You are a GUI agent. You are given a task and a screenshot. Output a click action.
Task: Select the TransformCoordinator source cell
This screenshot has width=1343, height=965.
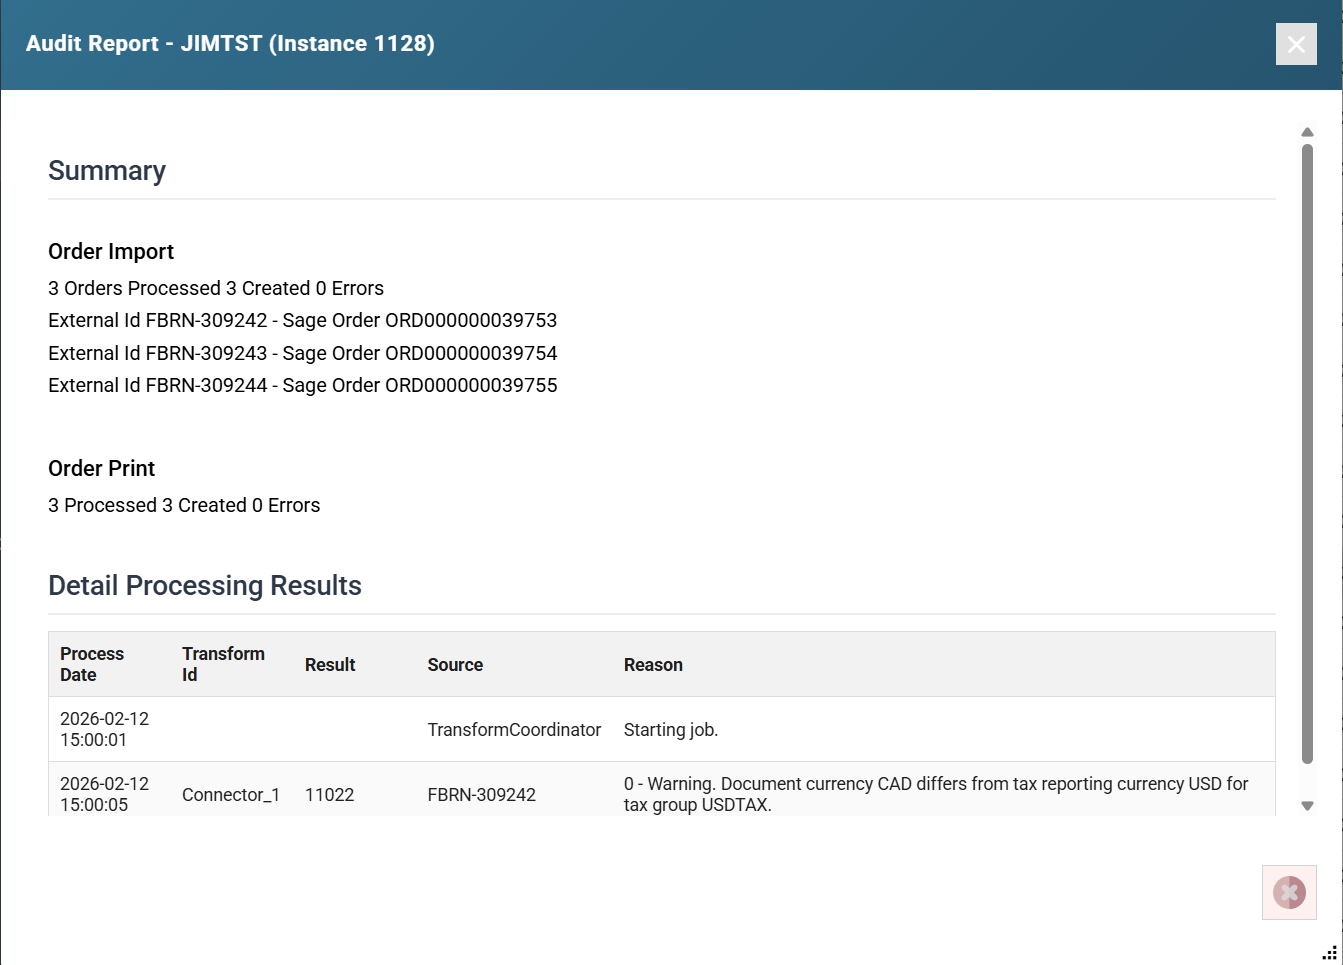pyautogui.click(x=514, y=730)
